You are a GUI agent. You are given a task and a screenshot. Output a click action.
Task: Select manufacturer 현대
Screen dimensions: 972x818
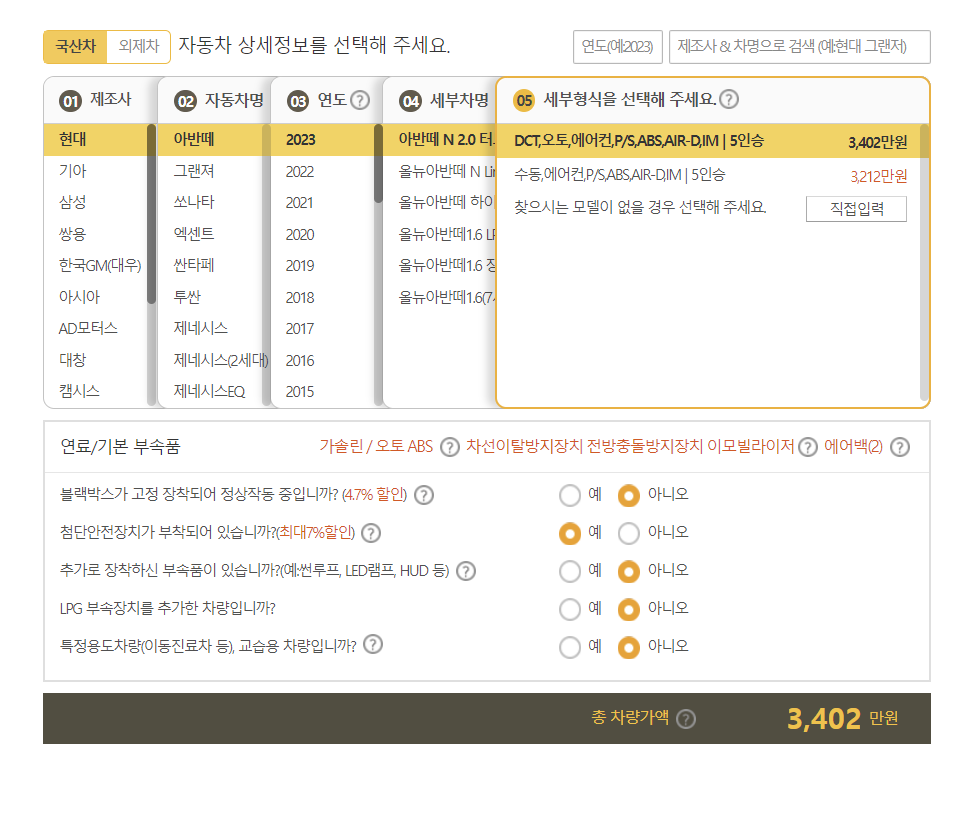(x=95, y=139)
